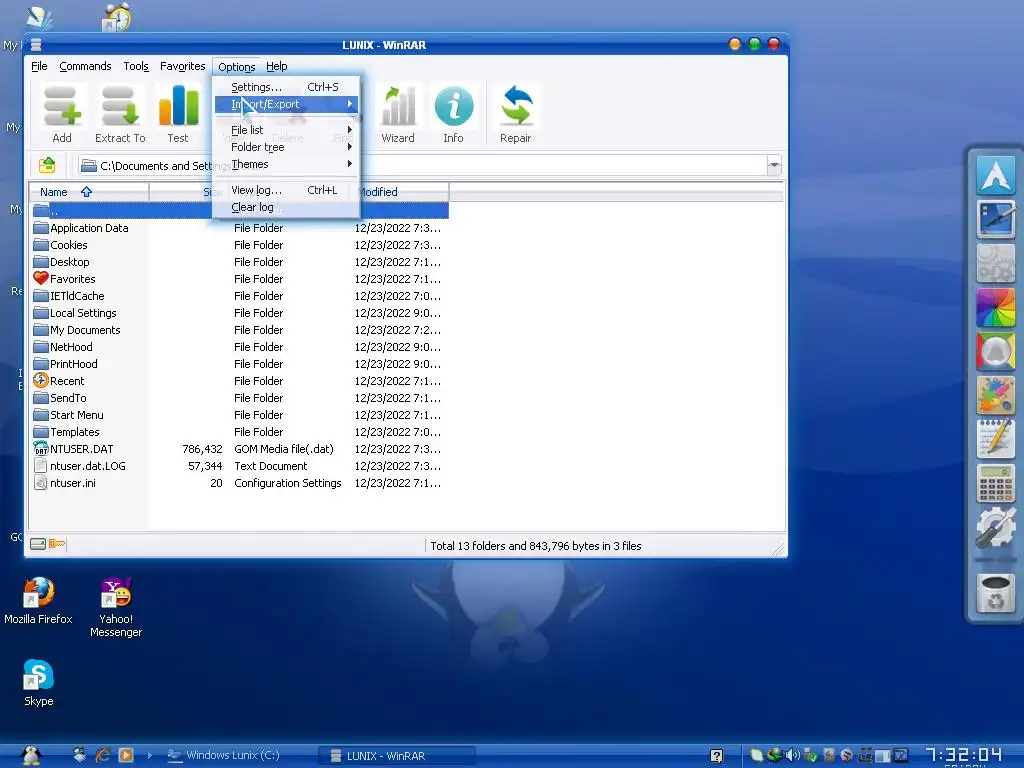Choose View log... menu entry
1024x768 pixels.
coord(287,190)
